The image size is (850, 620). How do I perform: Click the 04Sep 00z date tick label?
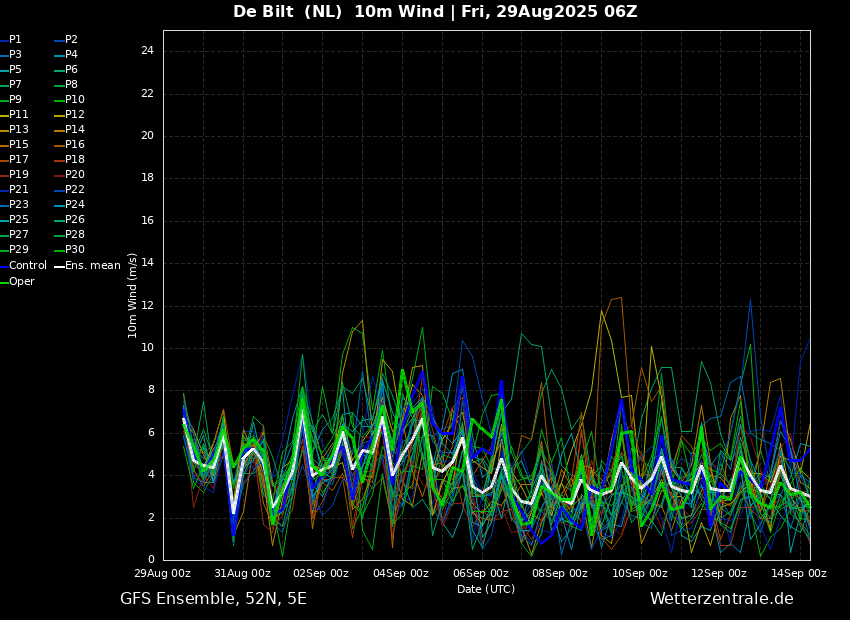(x=401, y=573)
